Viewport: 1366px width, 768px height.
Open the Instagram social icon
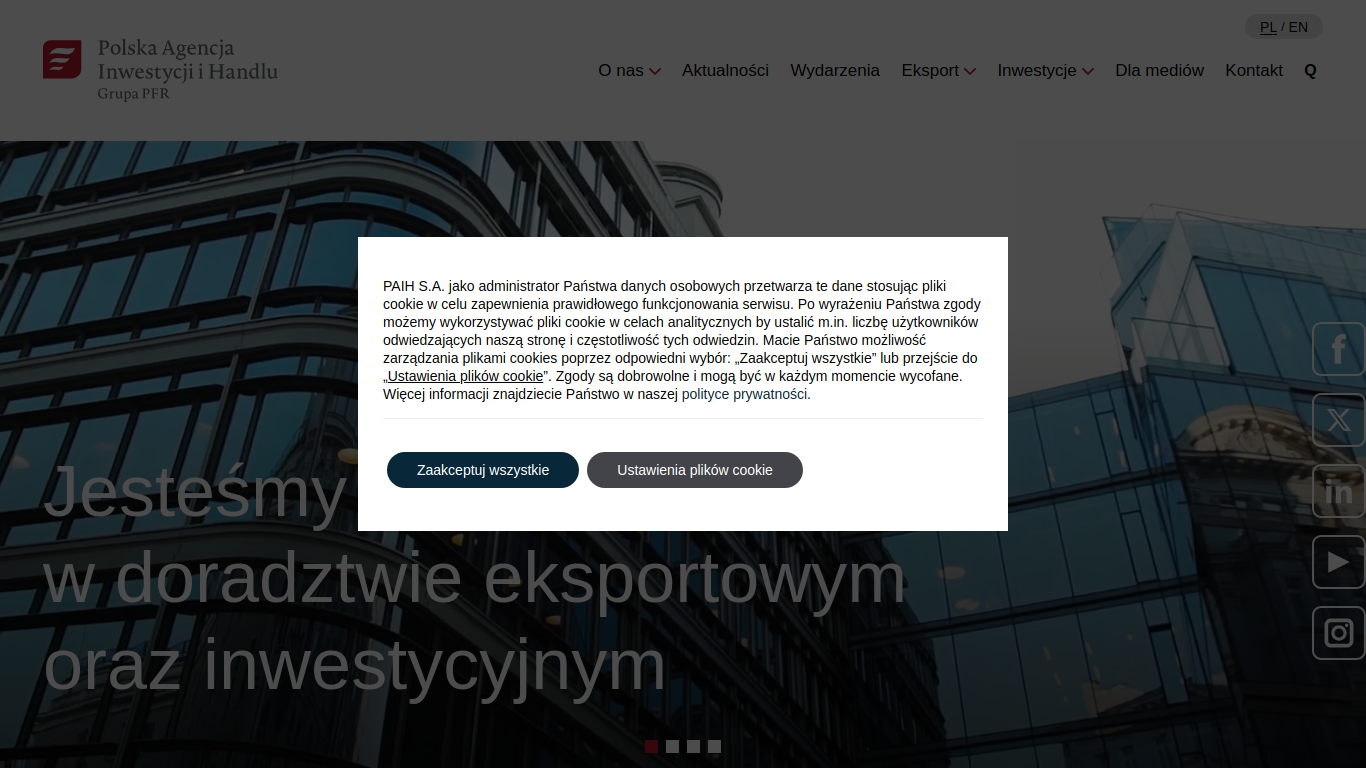(1339, 633)
